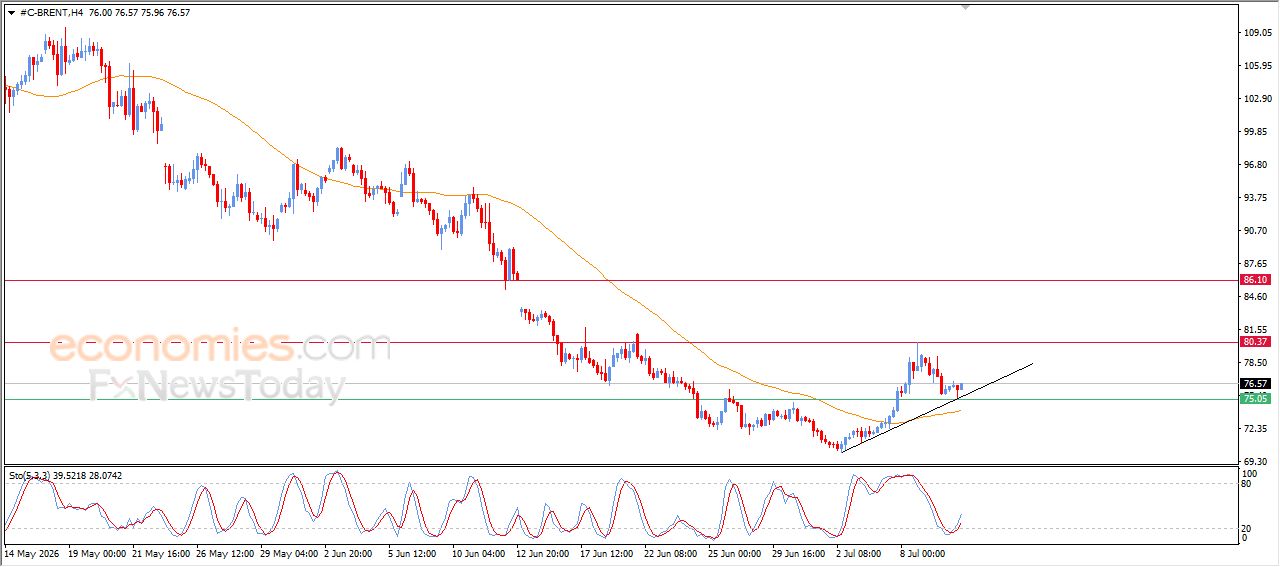Select the 80.37 red price label

[x=1254, y=342]
